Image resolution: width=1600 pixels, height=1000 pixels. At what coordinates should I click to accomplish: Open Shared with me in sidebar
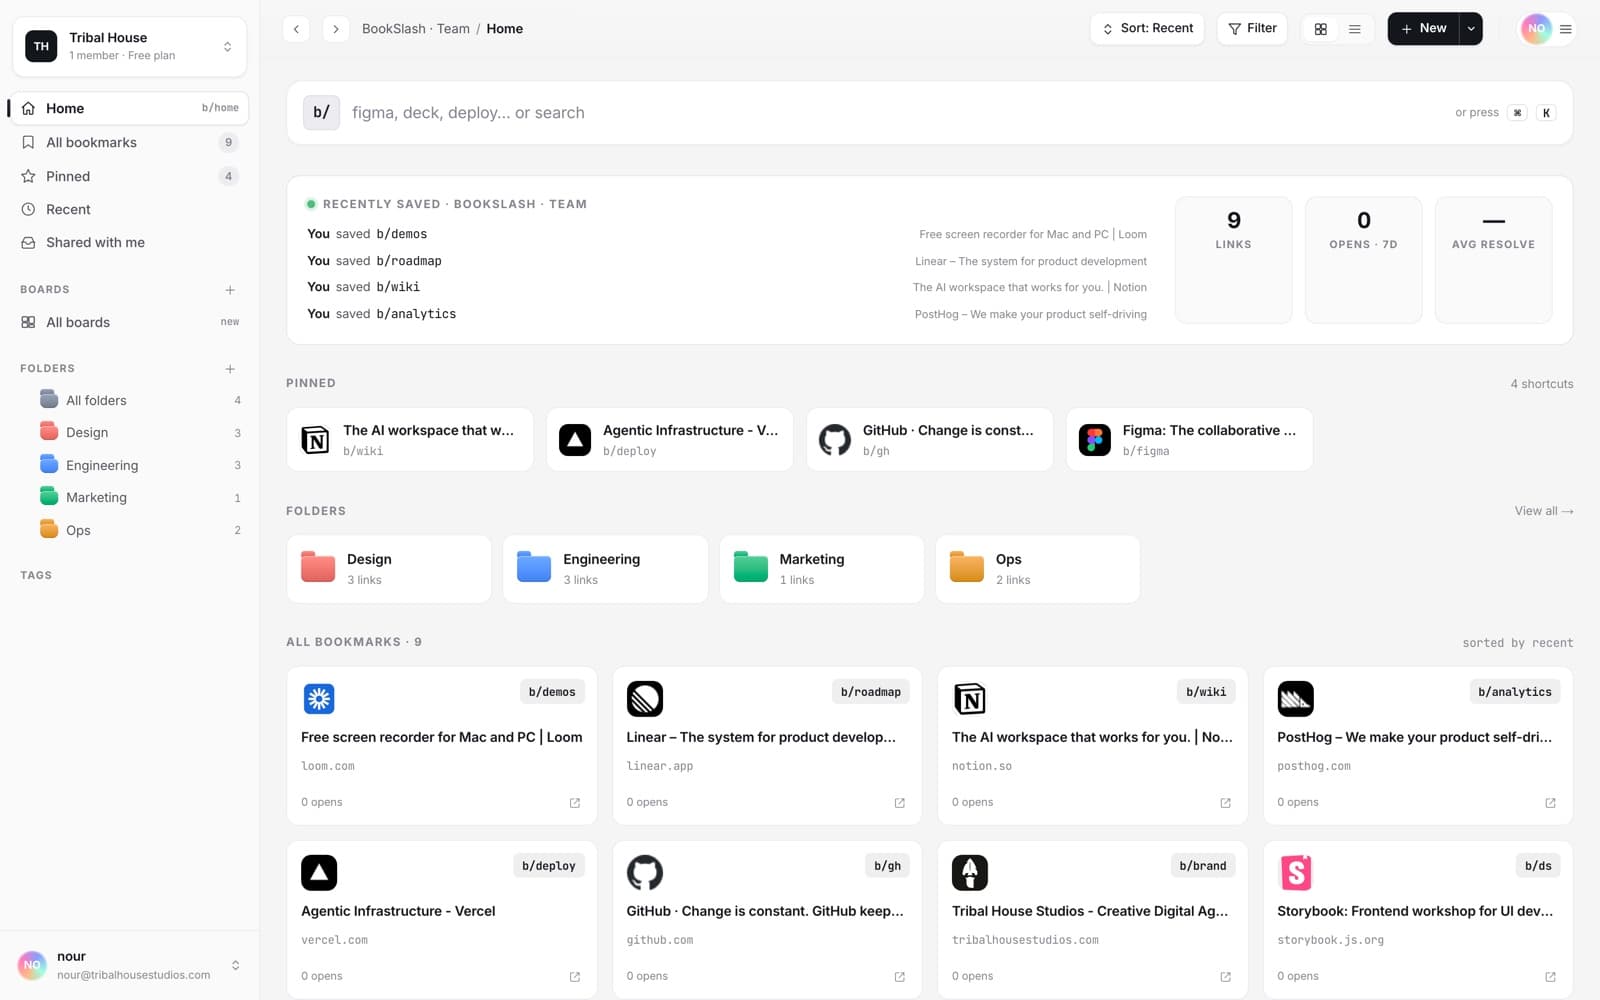[x=128, y=242]
